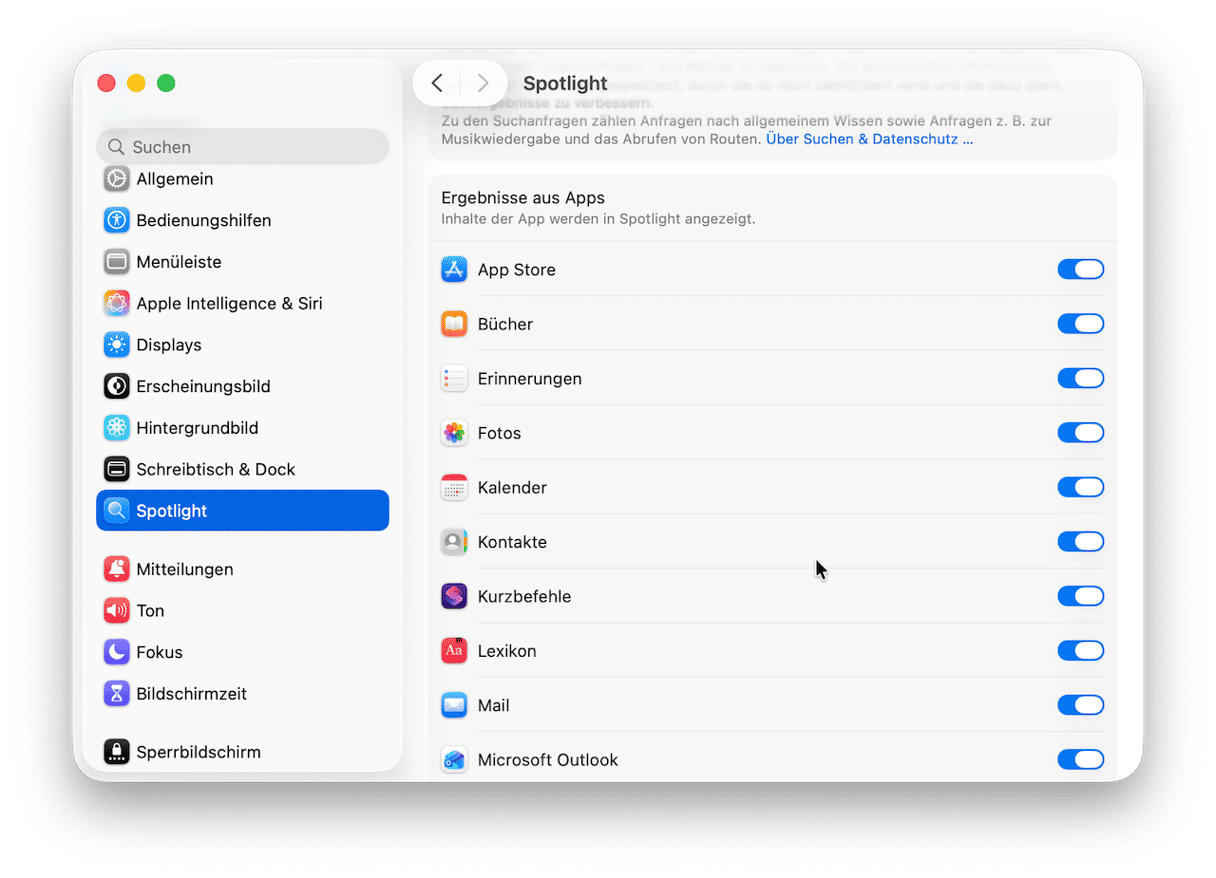
Task: Open the Allgemein settings icon
Action: 116,178
